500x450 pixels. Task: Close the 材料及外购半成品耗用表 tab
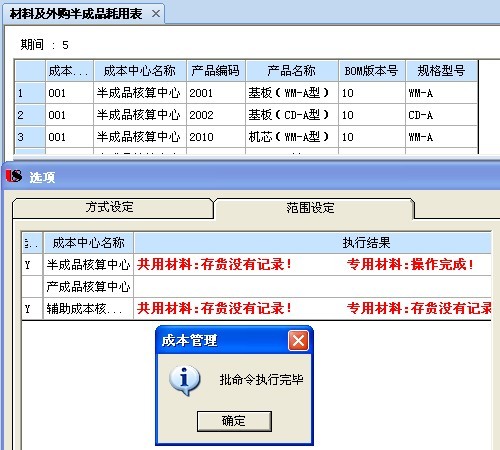coord(156,14)
